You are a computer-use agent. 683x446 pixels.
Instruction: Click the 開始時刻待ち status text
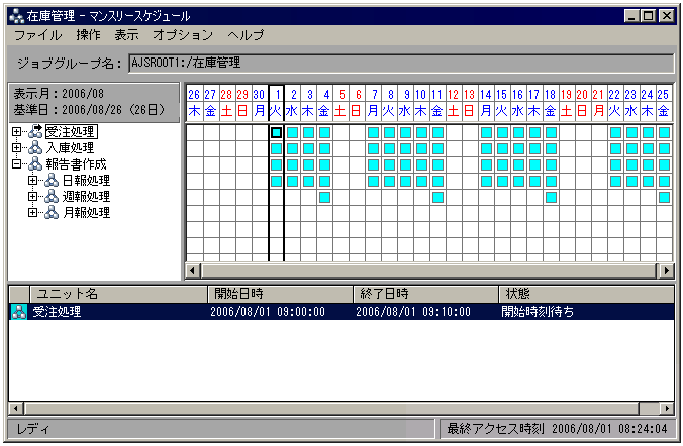click(x=538, y=312)
